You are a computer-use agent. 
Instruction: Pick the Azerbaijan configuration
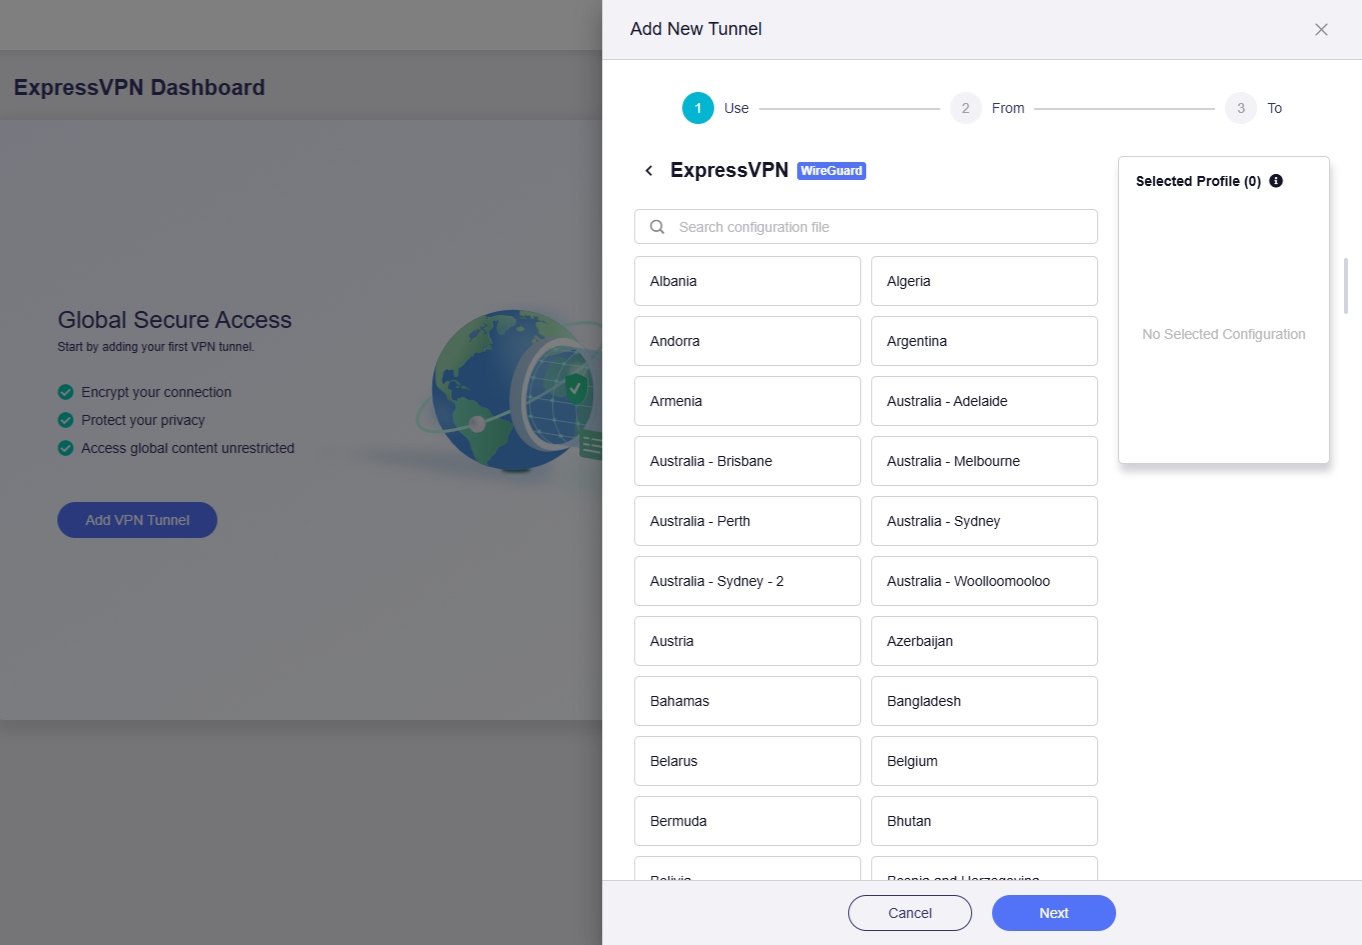(x=984, y=641)
